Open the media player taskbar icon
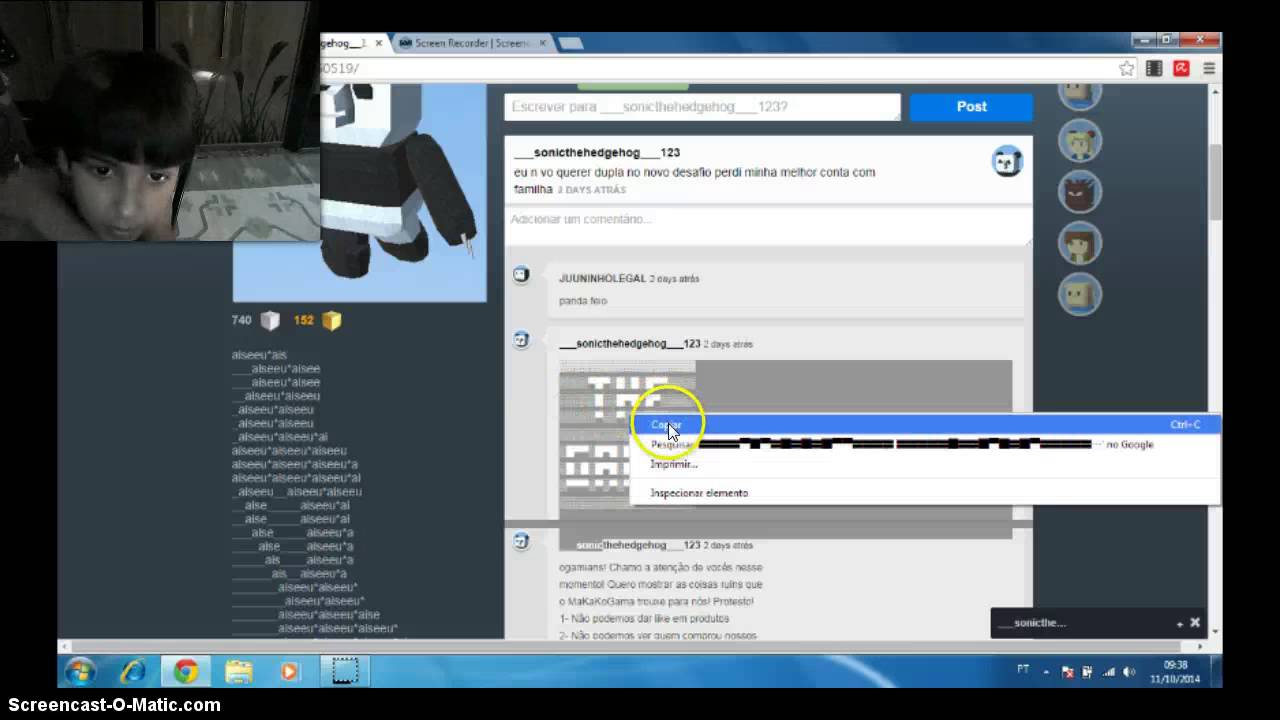Image resolution: width=1280 pixels, height=720 pixels. tap(290, 671)
